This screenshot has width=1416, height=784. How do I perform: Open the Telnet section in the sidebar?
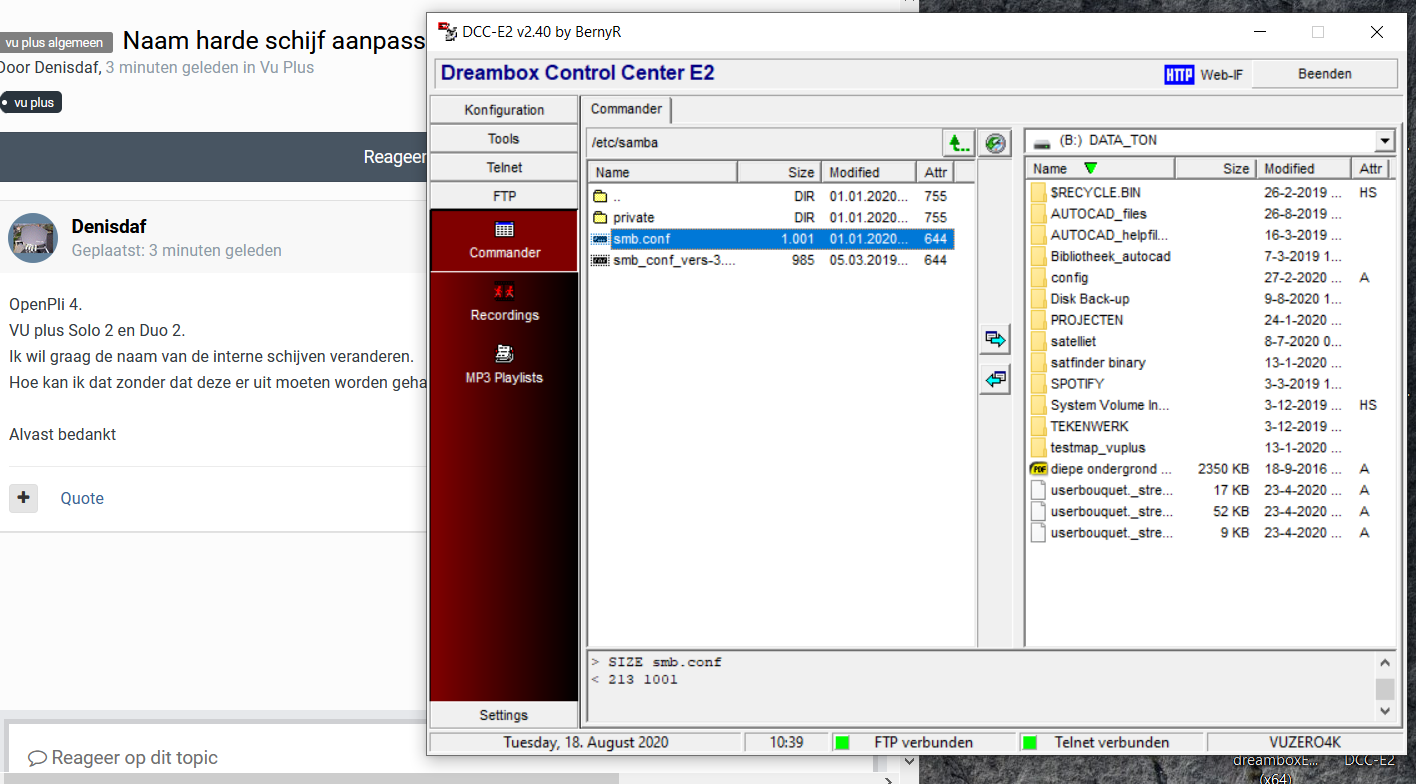click(504, 166)
